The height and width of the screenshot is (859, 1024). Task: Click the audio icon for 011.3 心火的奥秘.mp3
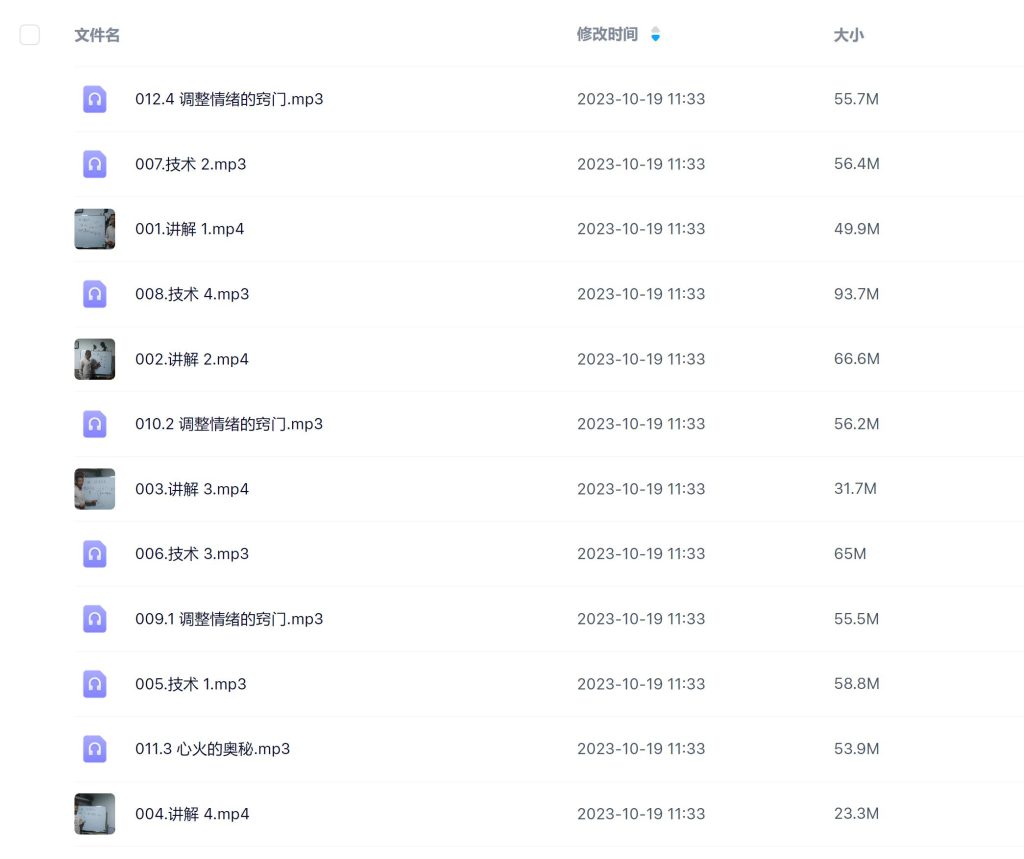click(94, 749)
